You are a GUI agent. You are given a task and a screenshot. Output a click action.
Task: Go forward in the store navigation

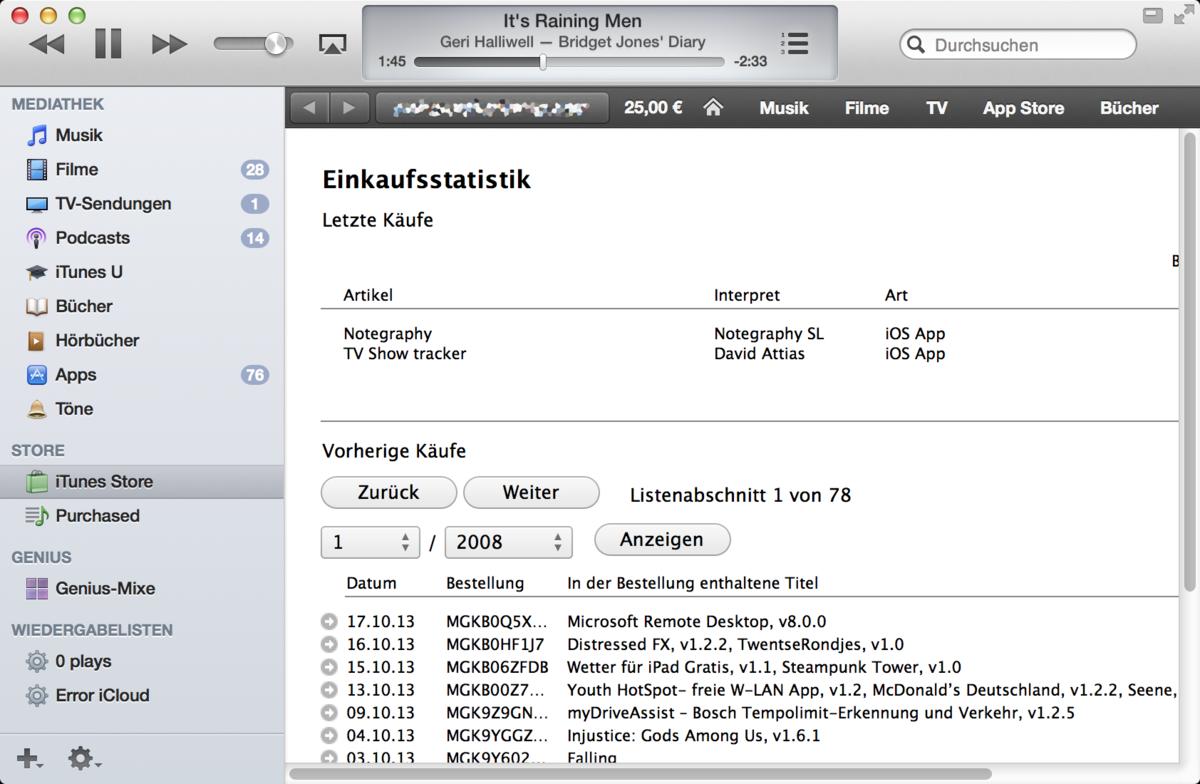pos(348,108)
